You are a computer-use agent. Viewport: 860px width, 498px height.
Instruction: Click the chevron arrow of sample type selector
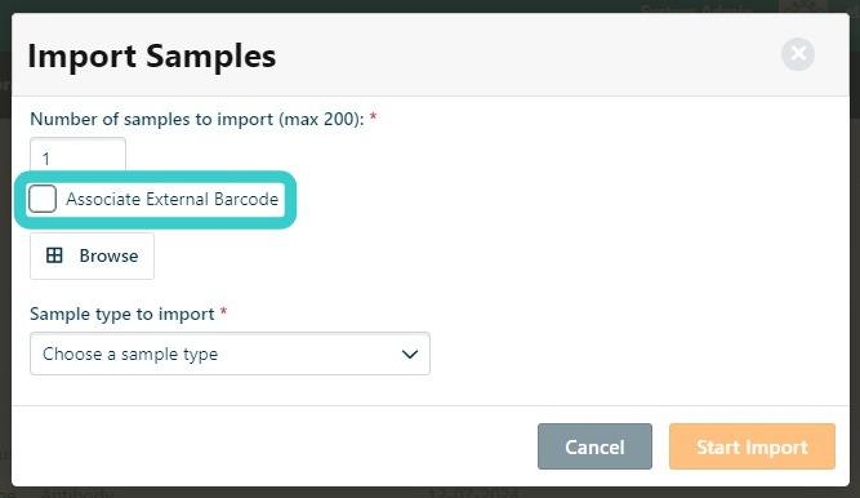point(409,354)
